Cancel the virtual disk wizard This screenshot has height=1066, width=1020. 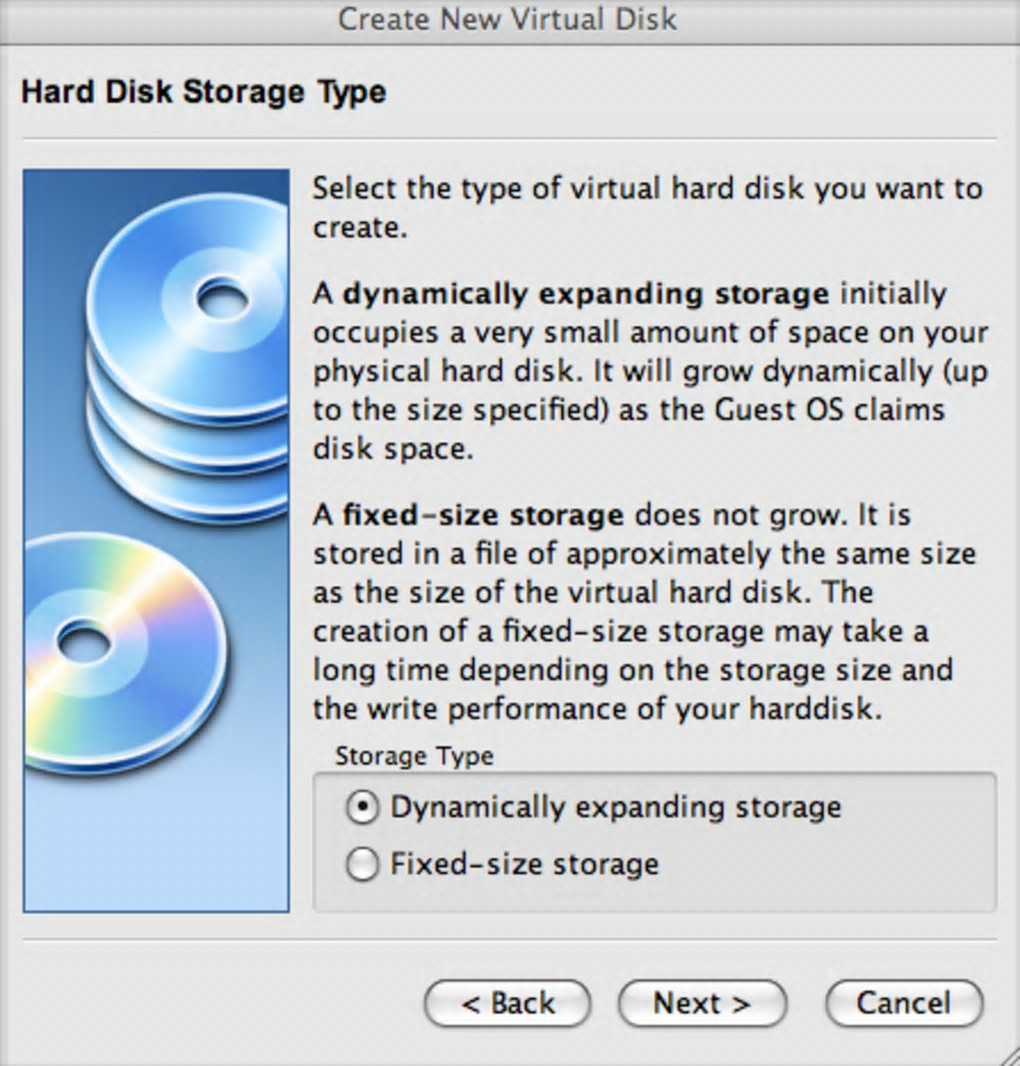[904, 1003]
